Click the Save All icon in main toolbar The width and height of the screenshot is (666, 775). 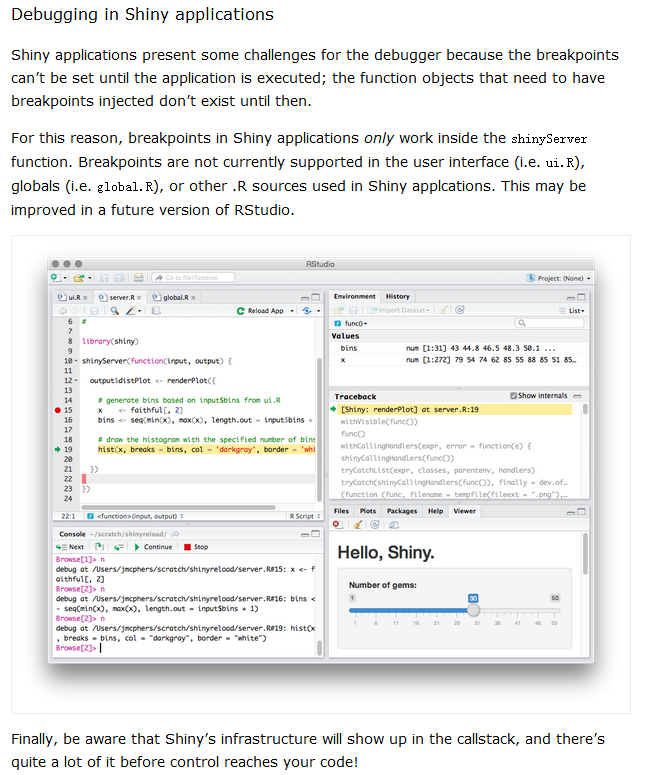[119, 278]
